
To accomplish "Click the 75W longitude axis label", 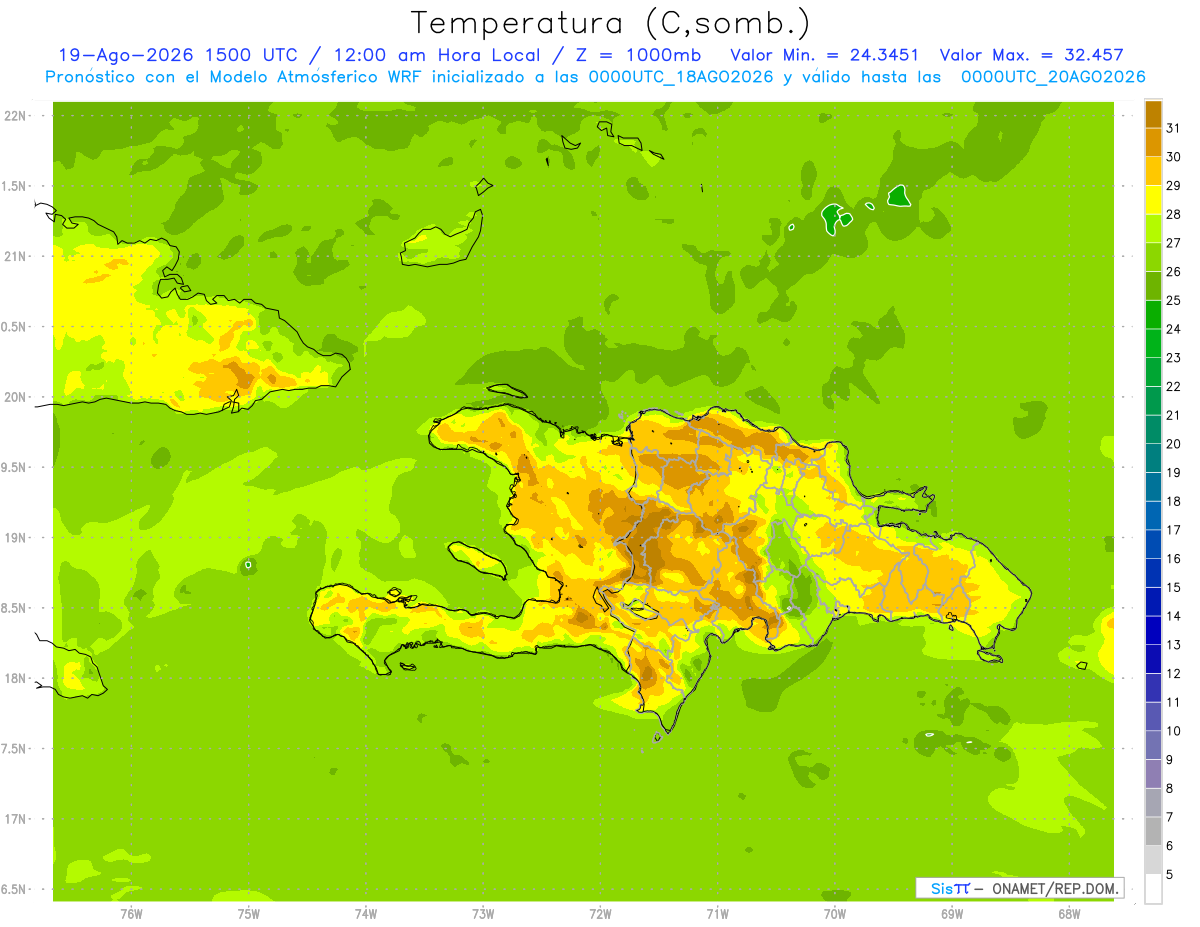I will click(x=249, y=914).
